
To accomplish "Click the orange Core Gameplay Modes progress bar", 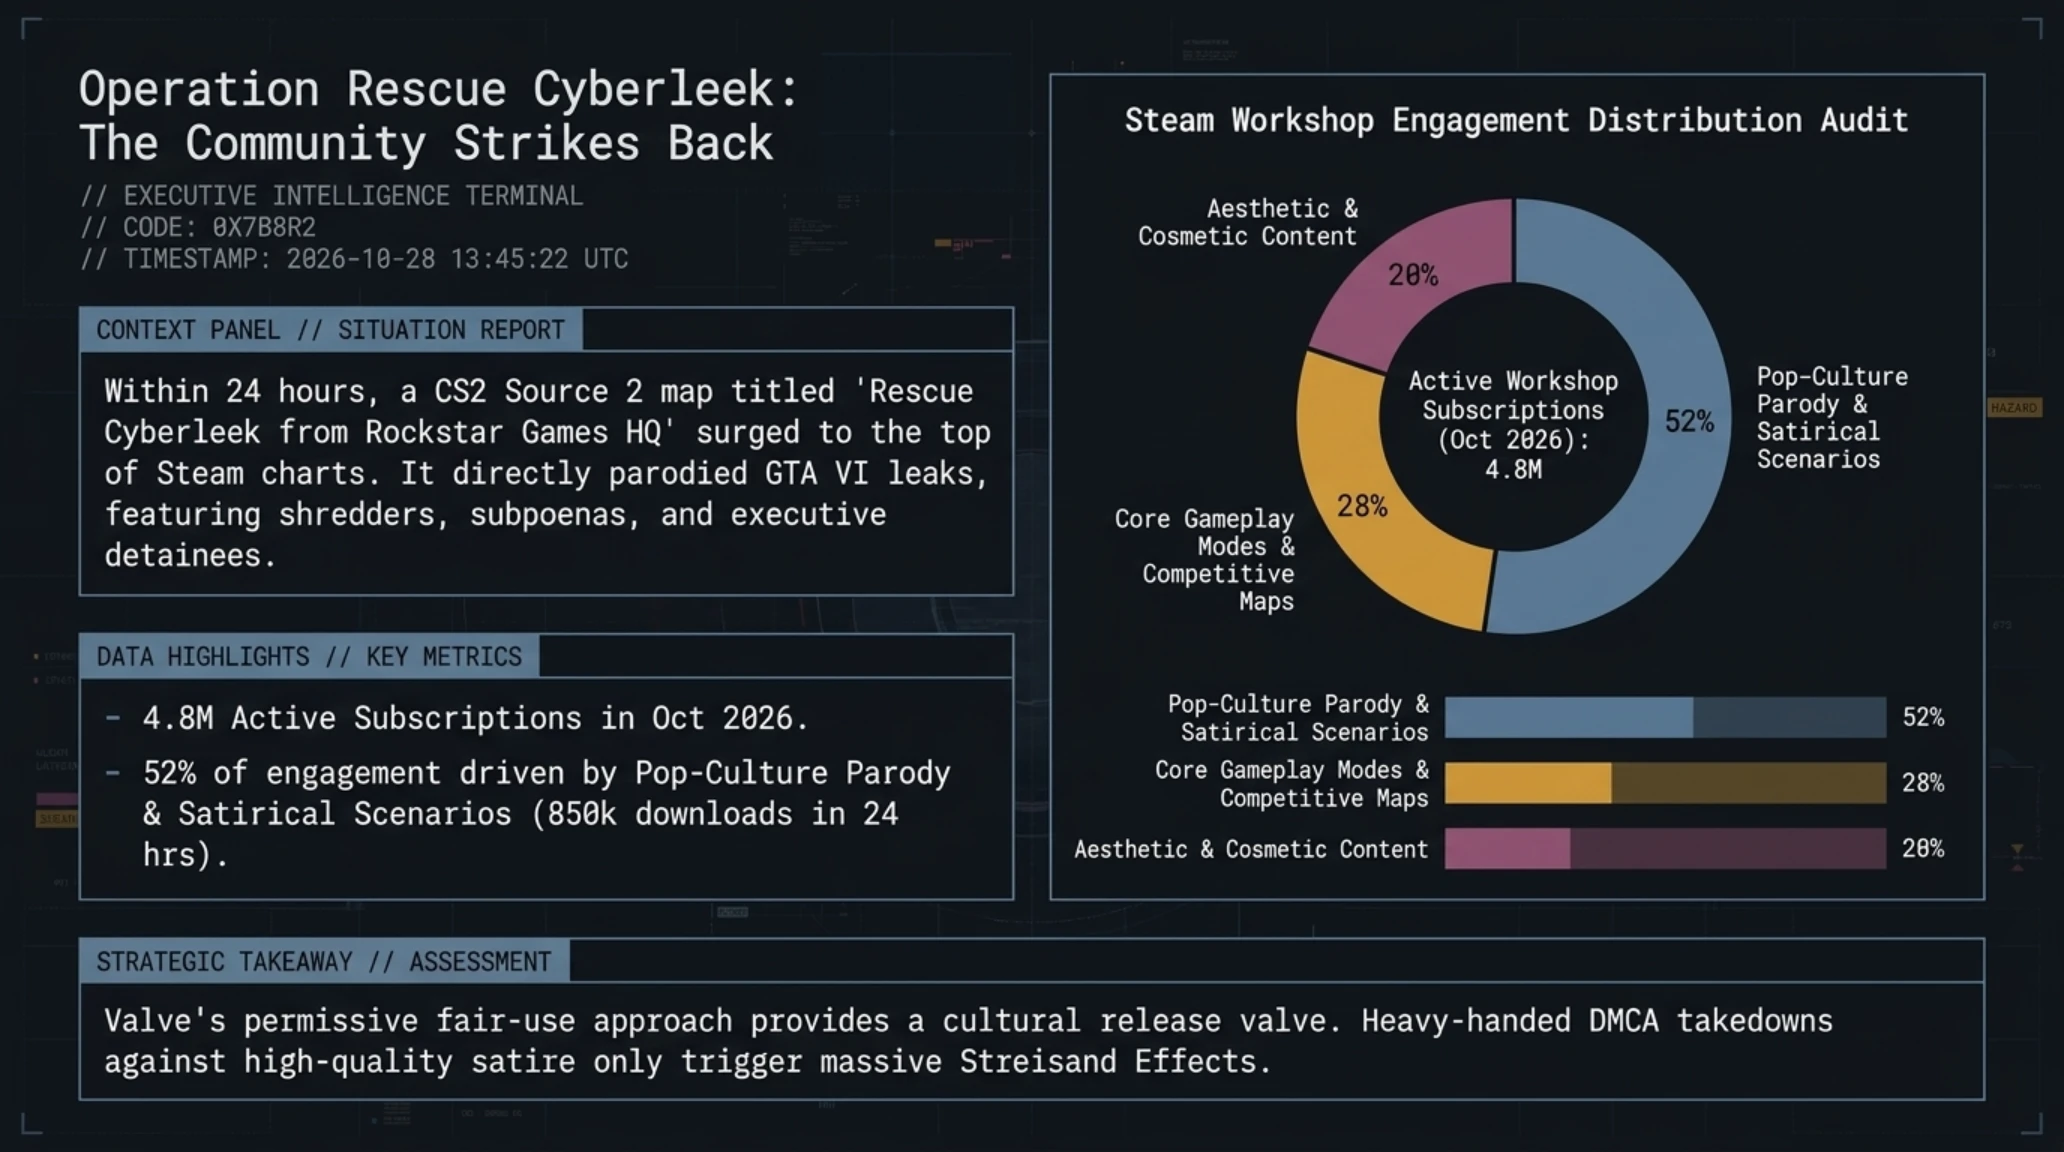I will point(1665,783).
